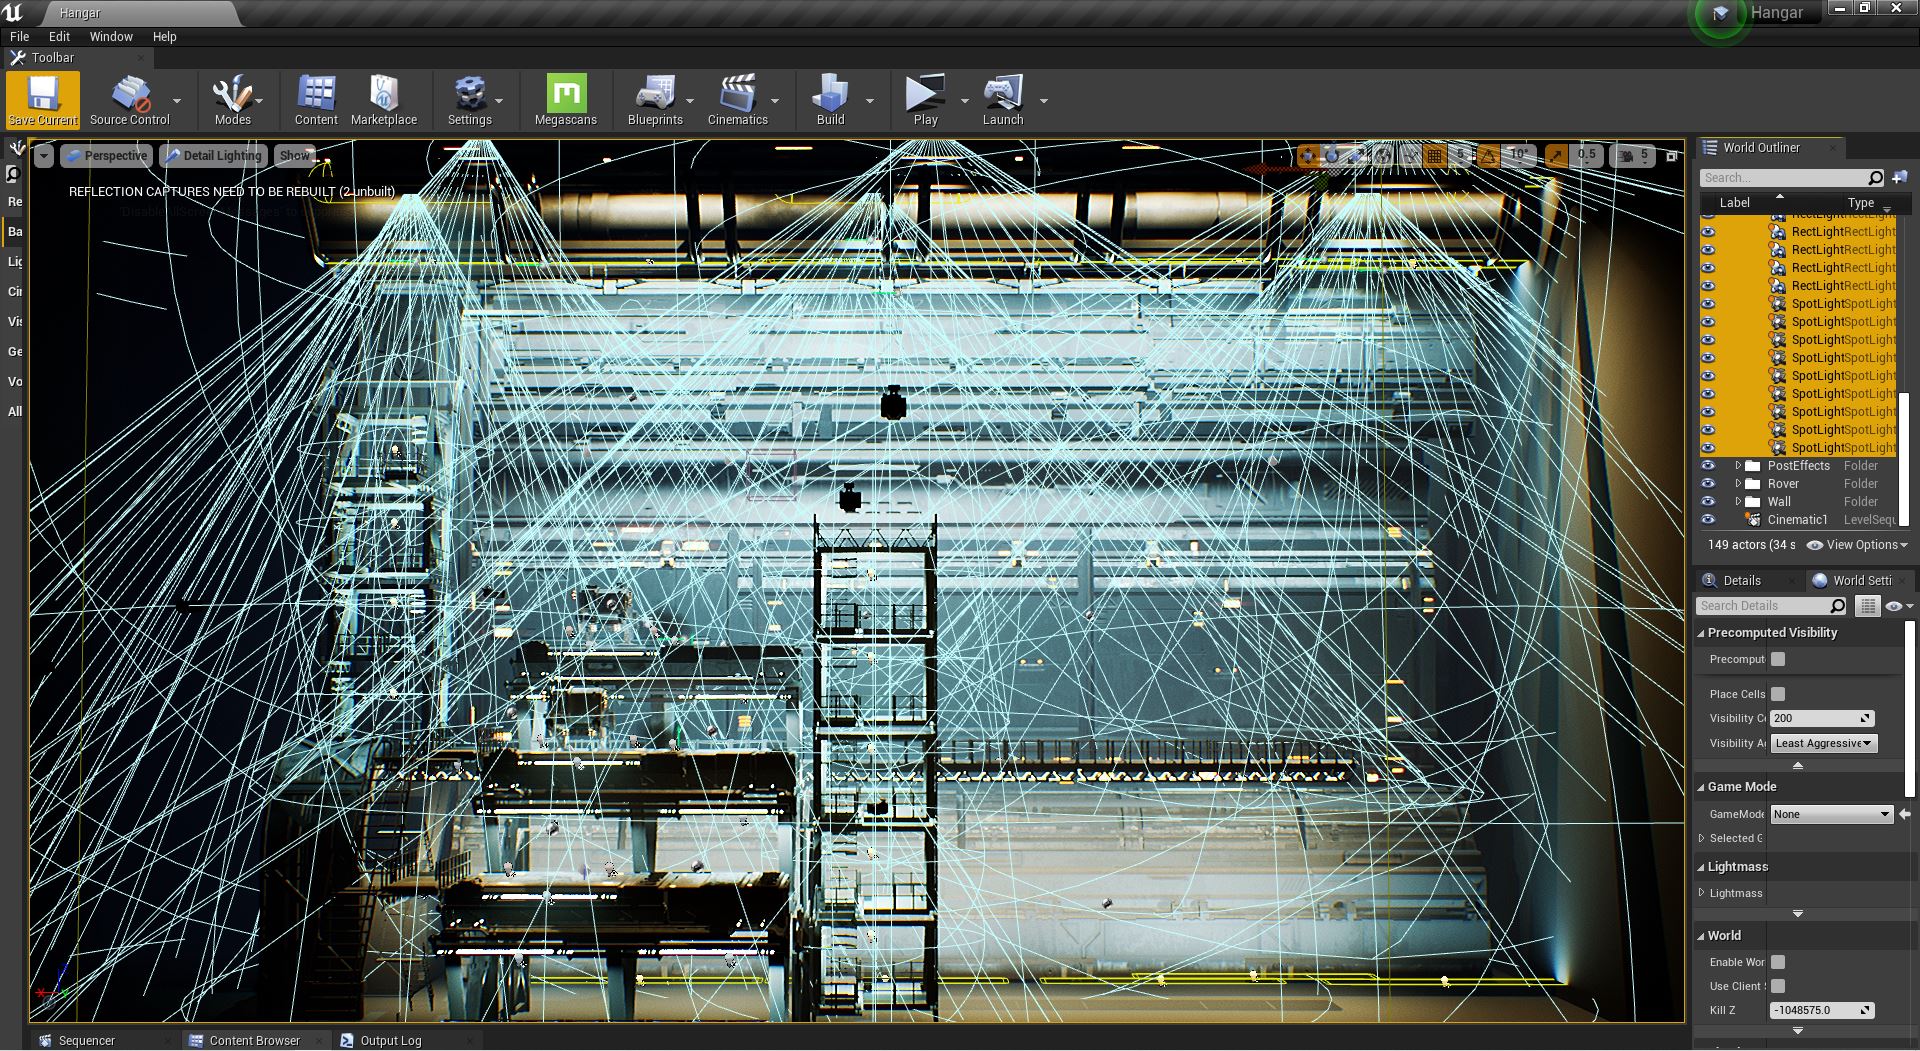Screen dimensions: 1920x1051
Task: Click the Perspective viewport button
Action: pyautogui.click(x=107, y=156)
